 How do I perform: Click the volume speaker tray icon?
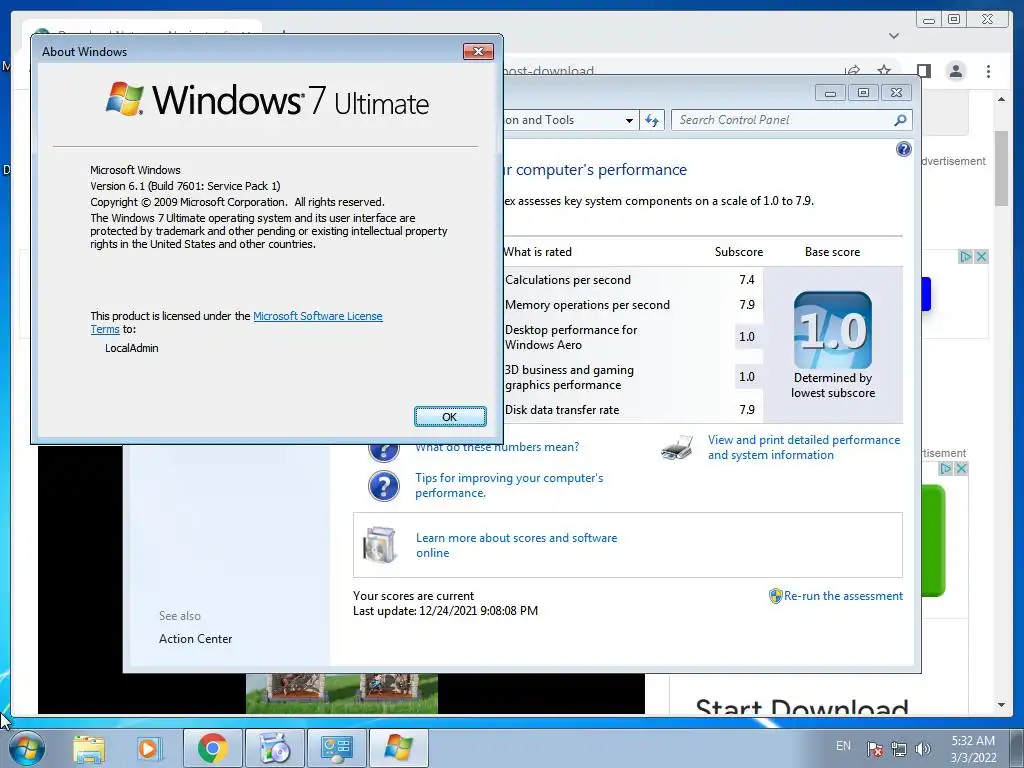click(923, 749)
